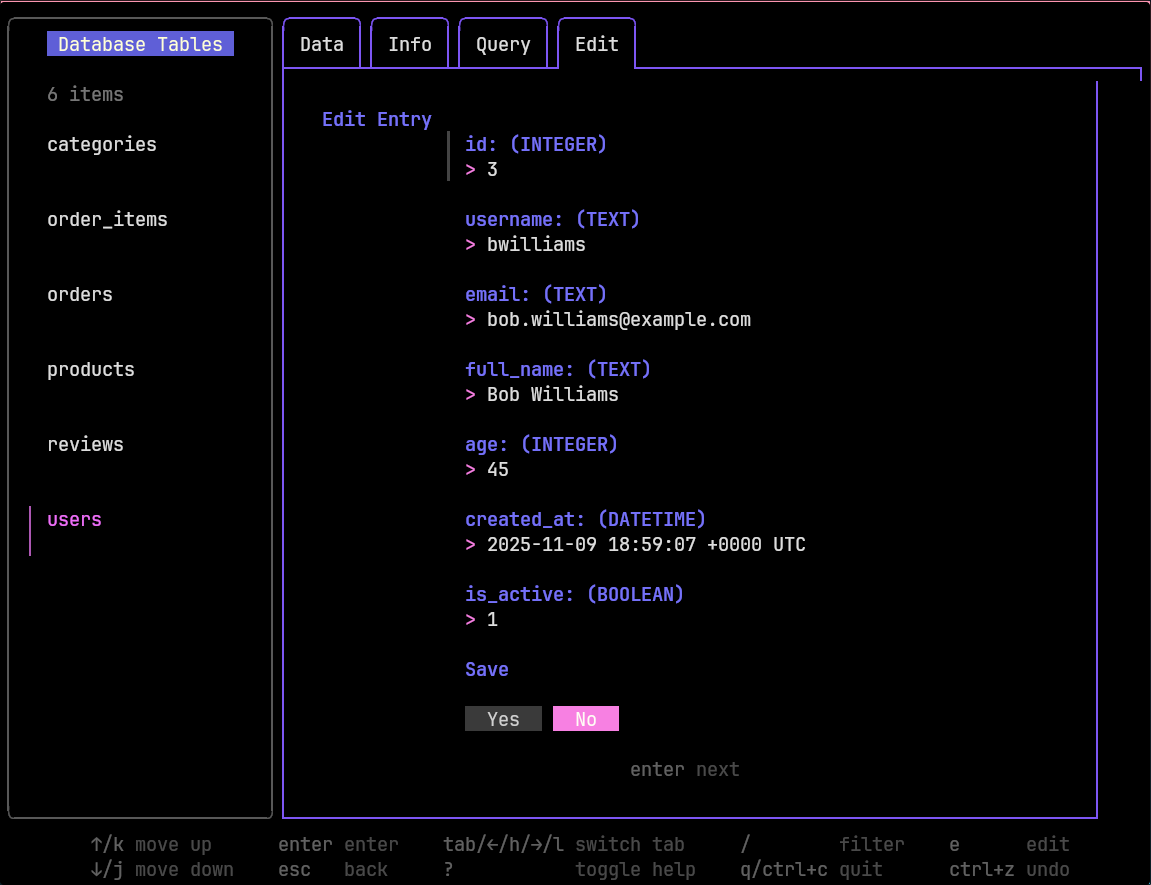Screen dimensions: 1151x885
Task: Open the reviews table
Action: pyautogui.click(x=85, y=444)
